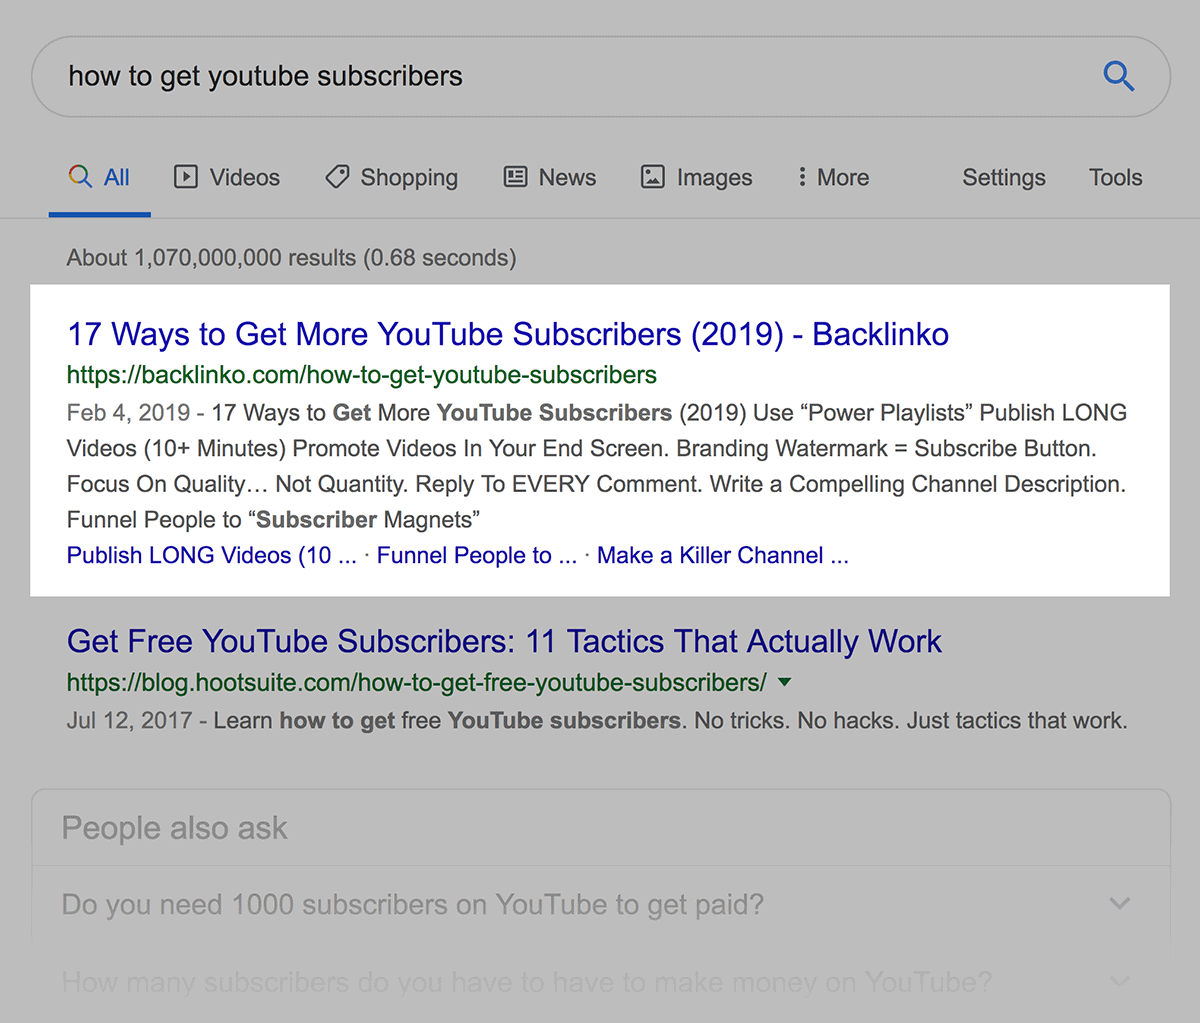Expand the 1000 subscribers to get paid question
The height and width of the screenshot is (1023, 1200).
[x=600, y=904]
